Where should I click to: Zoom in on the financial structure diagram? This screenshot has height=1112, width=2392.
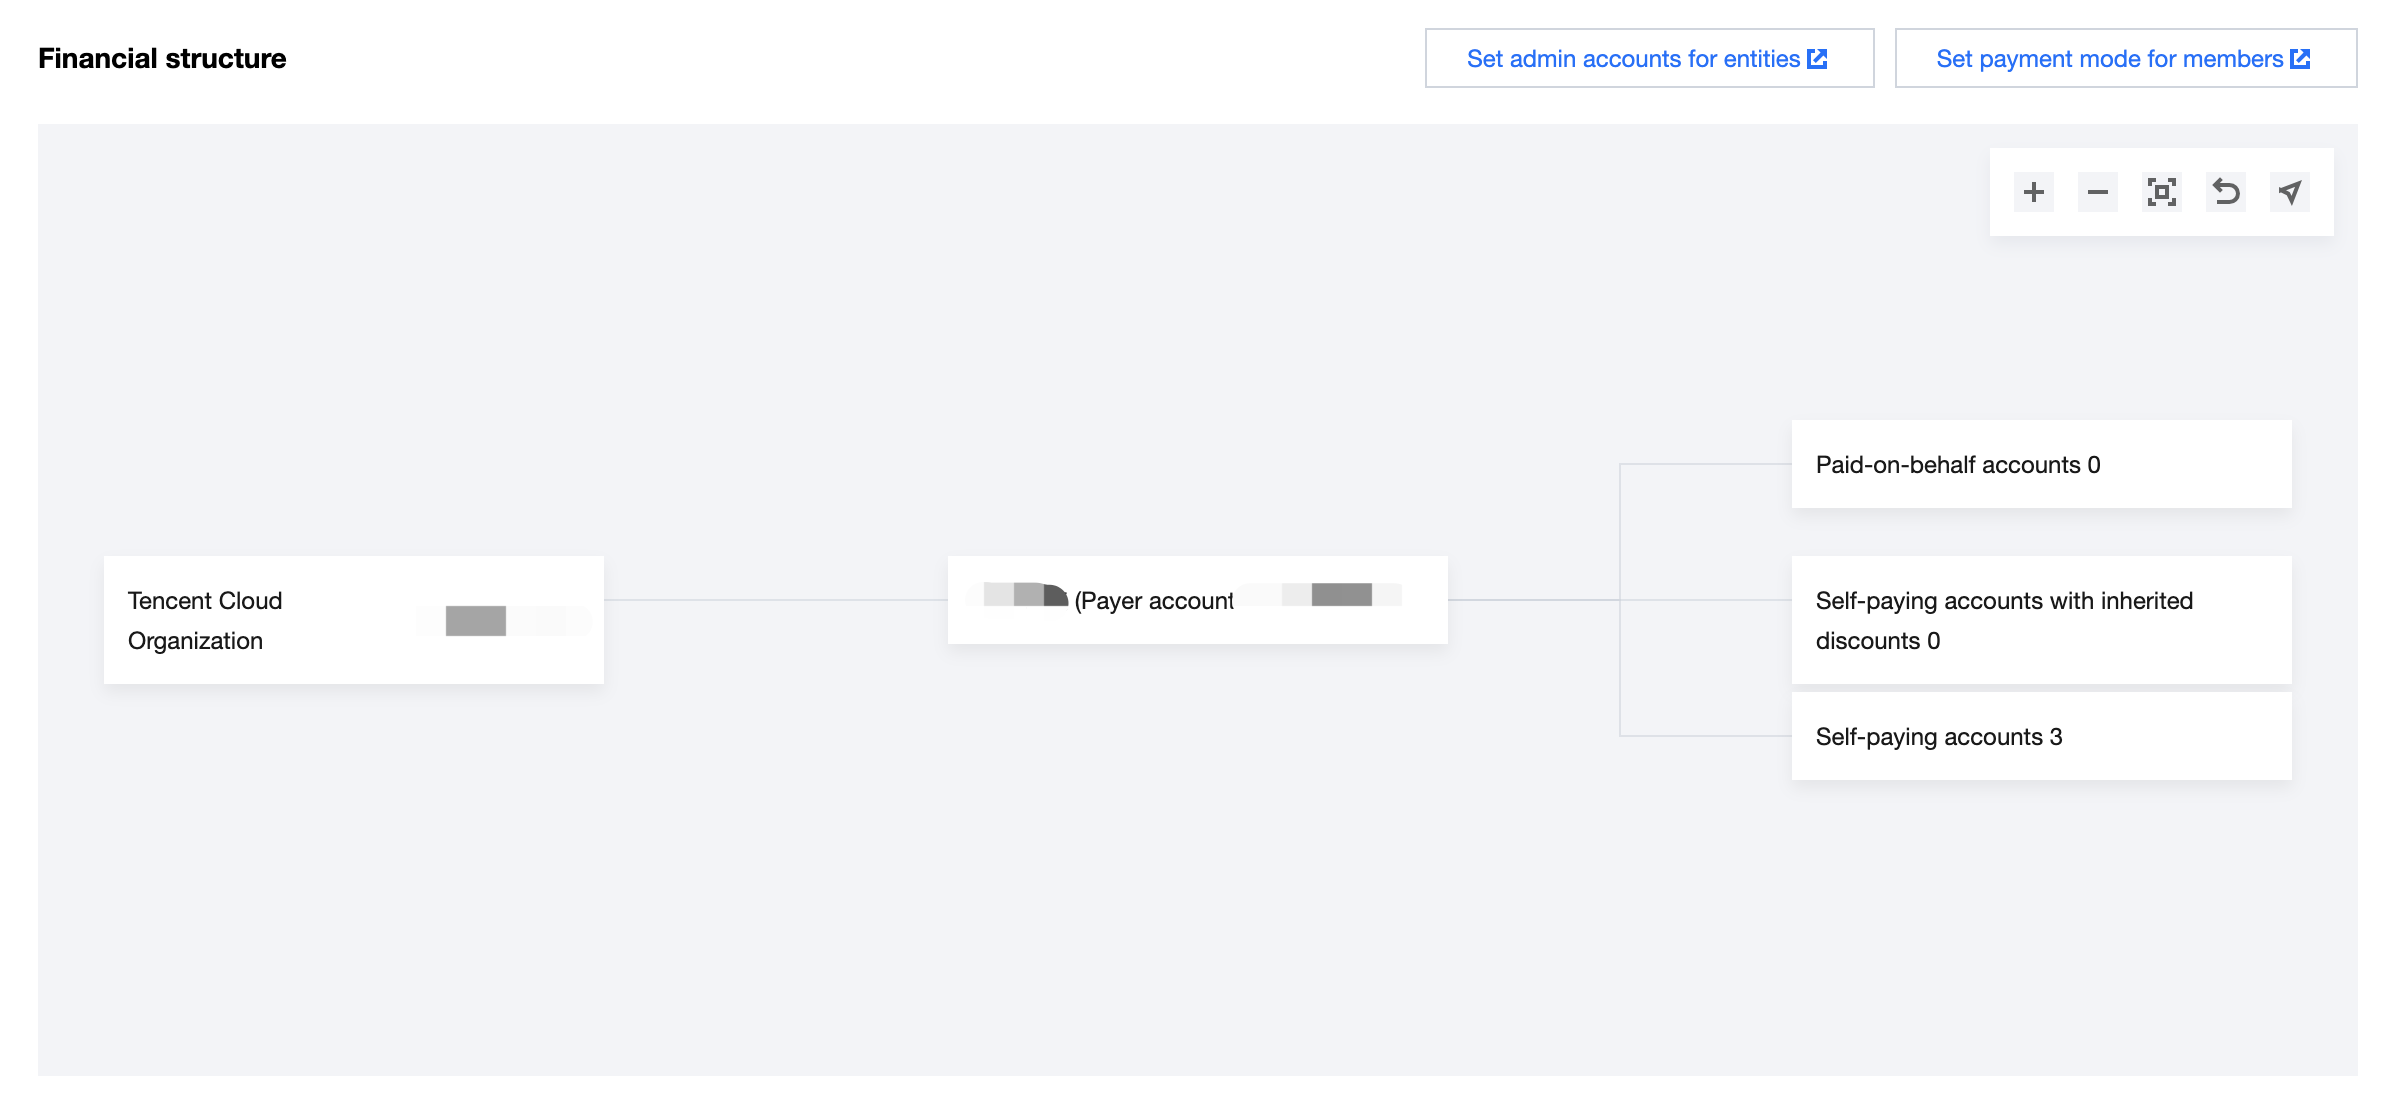pyautogui.click(x=2033, y=192)
